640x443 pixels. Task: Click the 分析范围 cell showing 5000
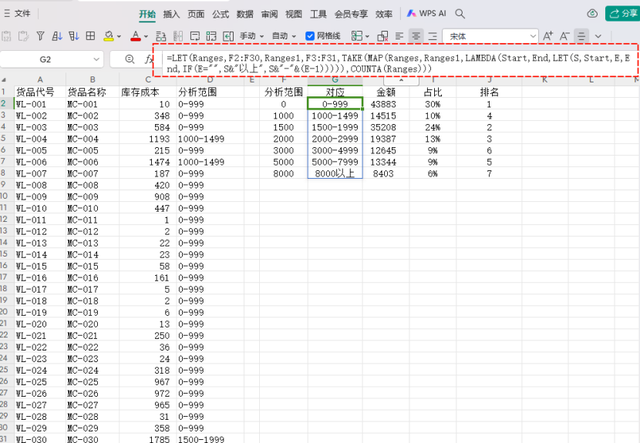click(284, 162)
